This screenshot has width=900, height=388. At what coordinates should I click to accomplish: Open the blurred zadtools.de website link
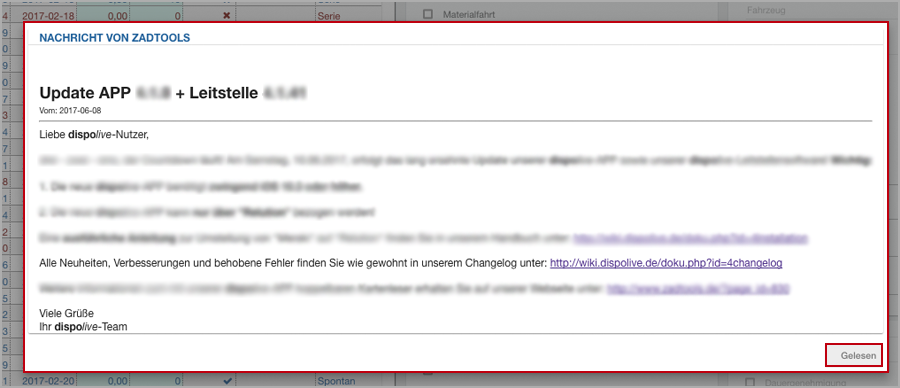698,289
